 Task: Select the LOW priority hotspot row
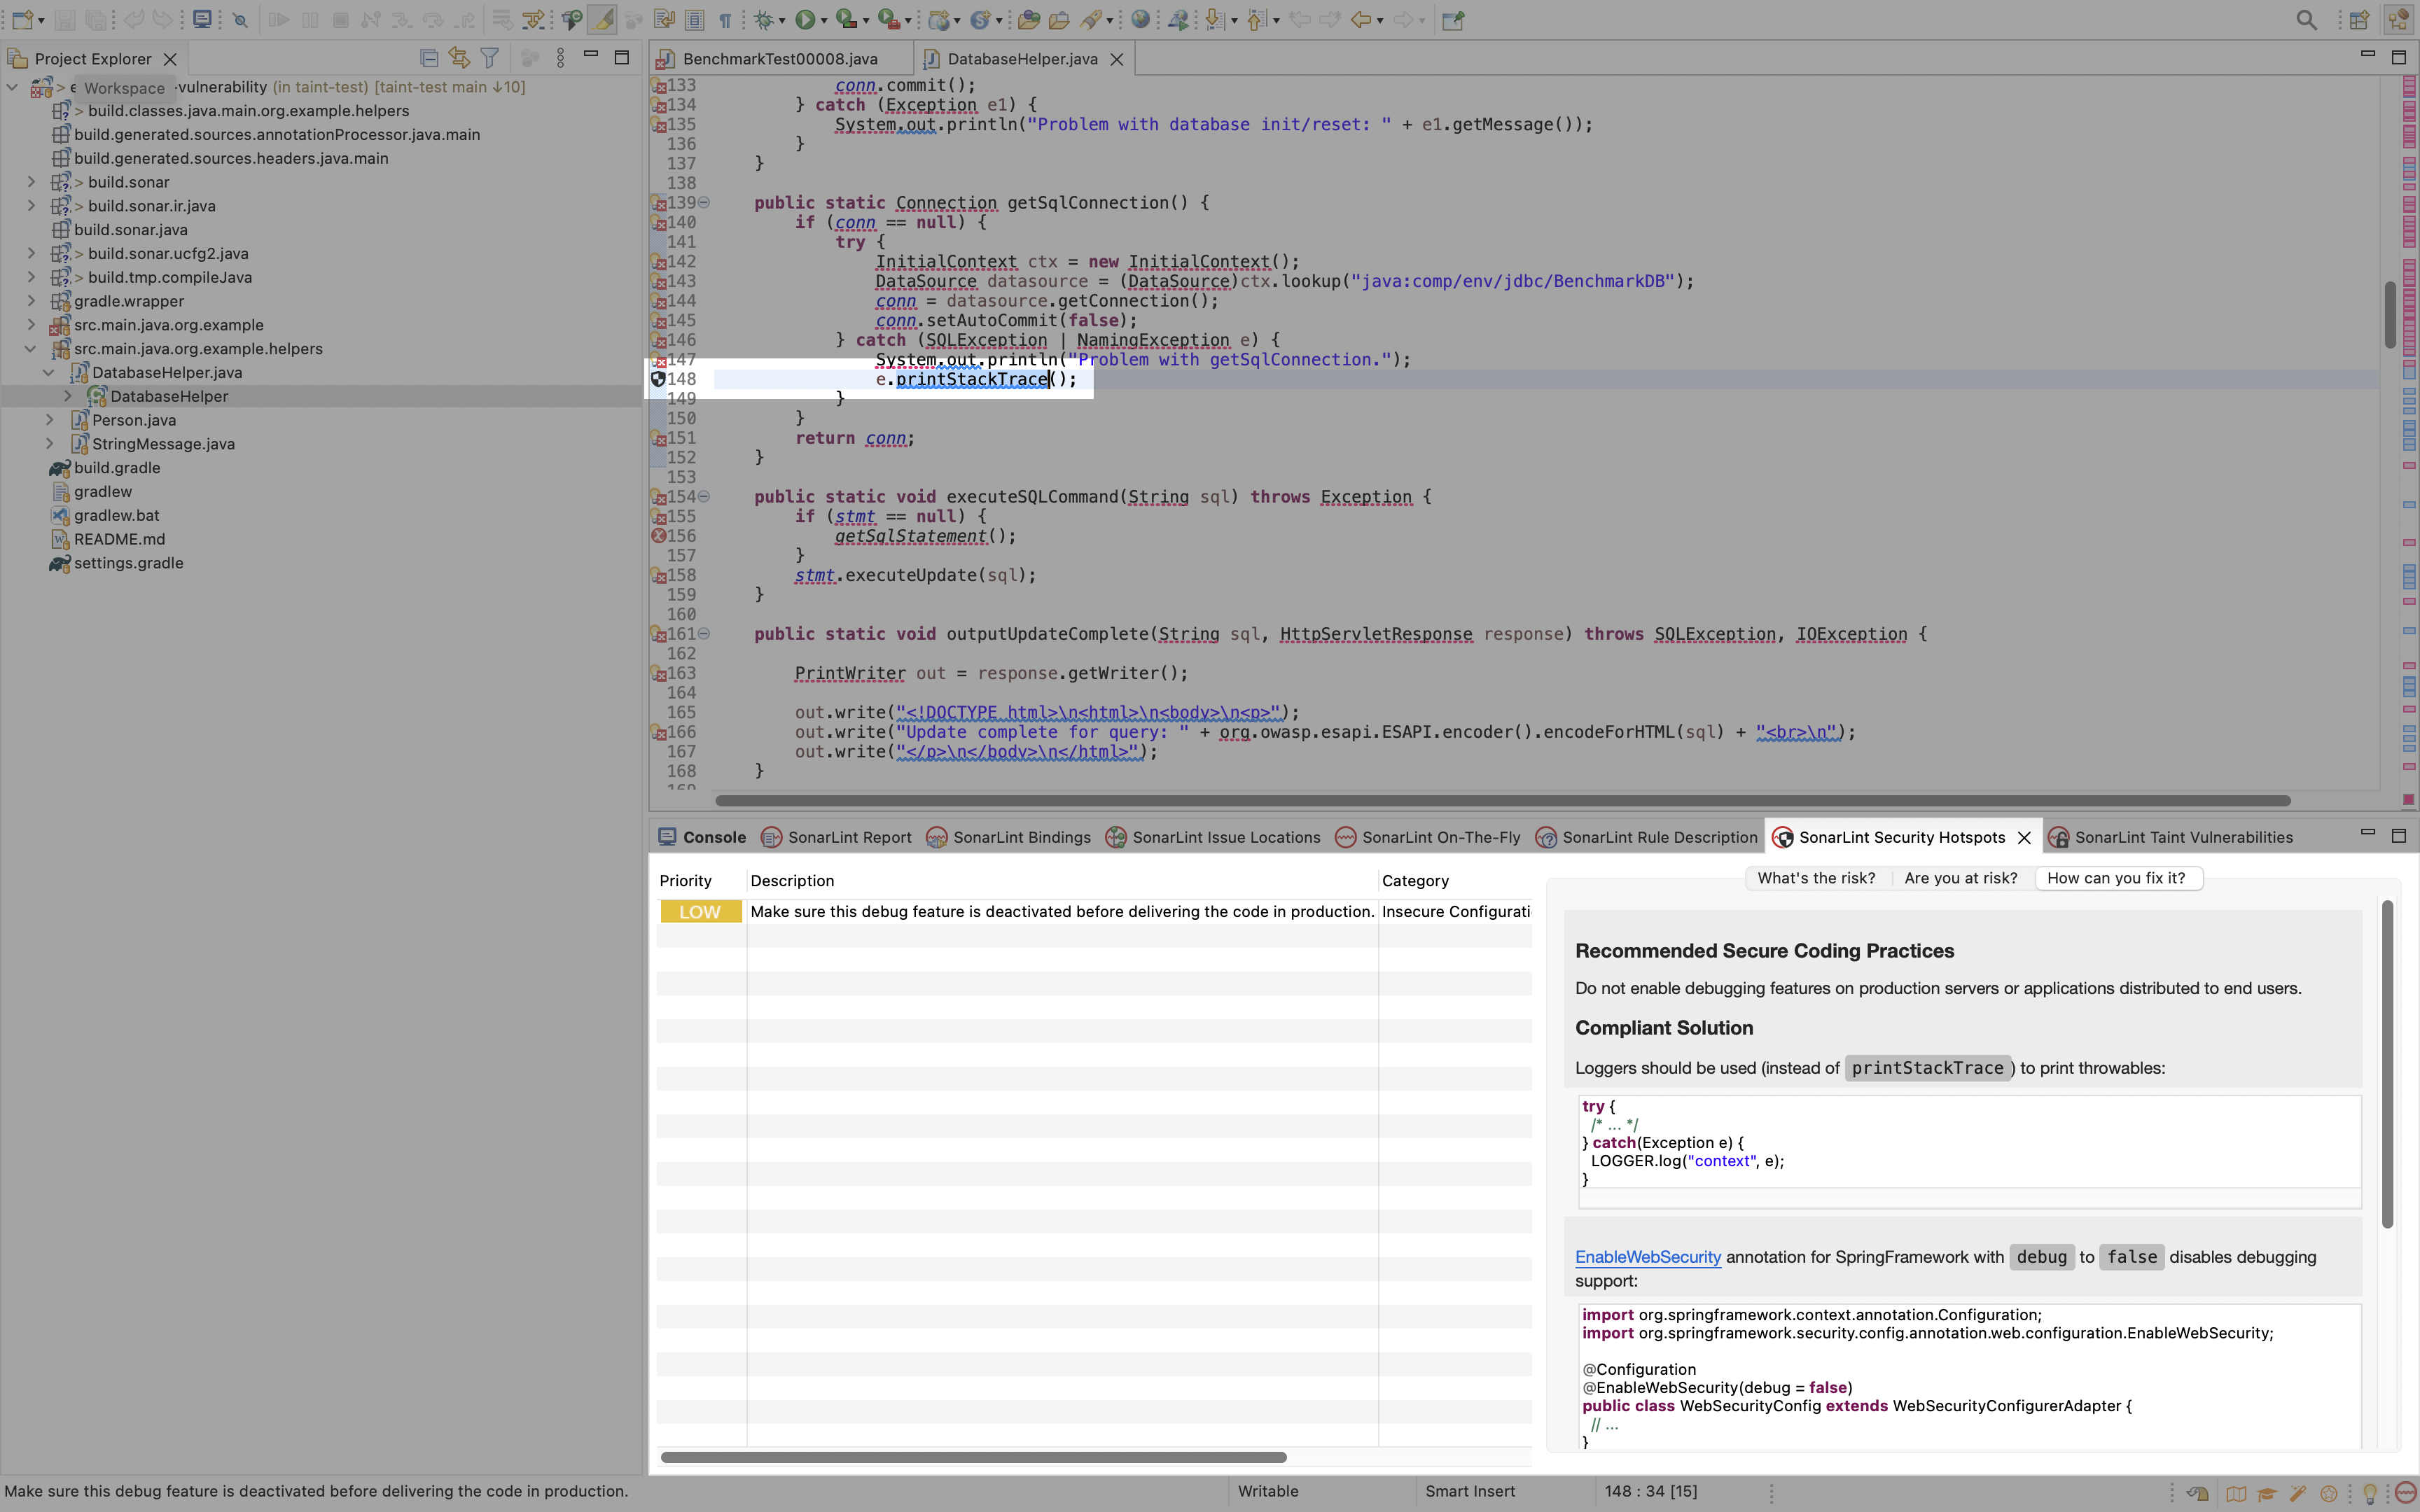point(1094,912)
